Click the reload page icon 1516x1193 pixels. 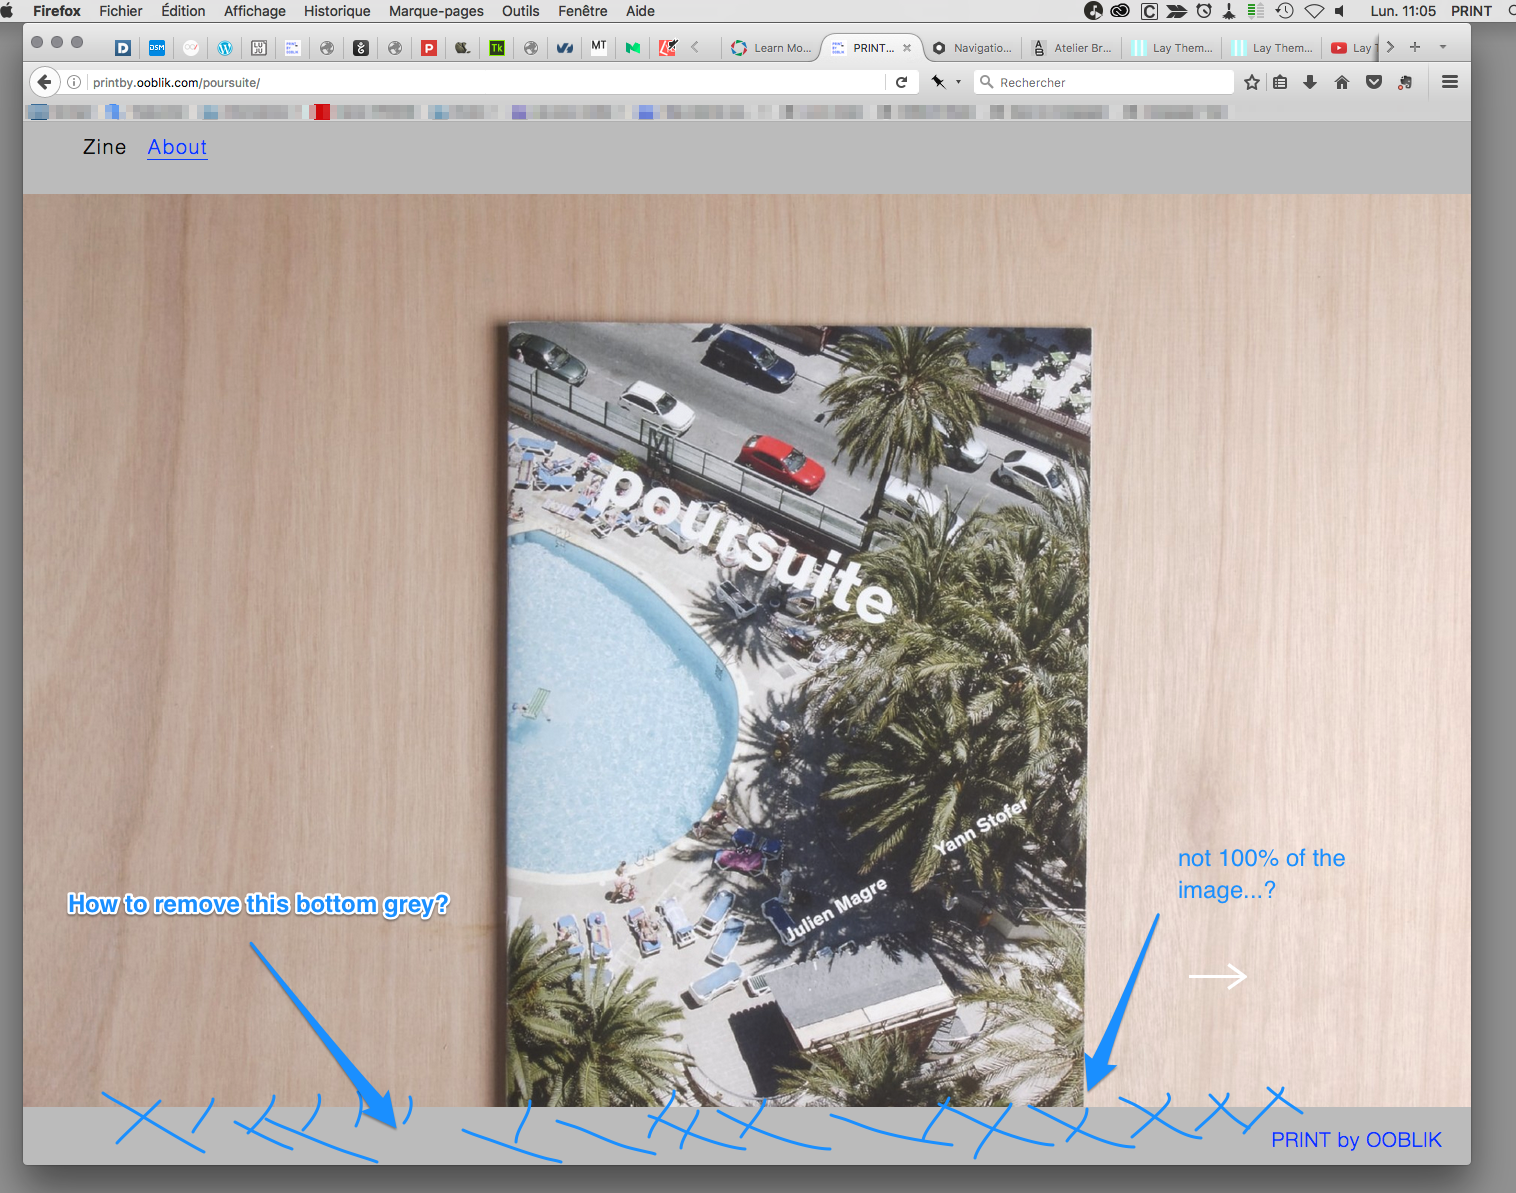click(902, 82)
